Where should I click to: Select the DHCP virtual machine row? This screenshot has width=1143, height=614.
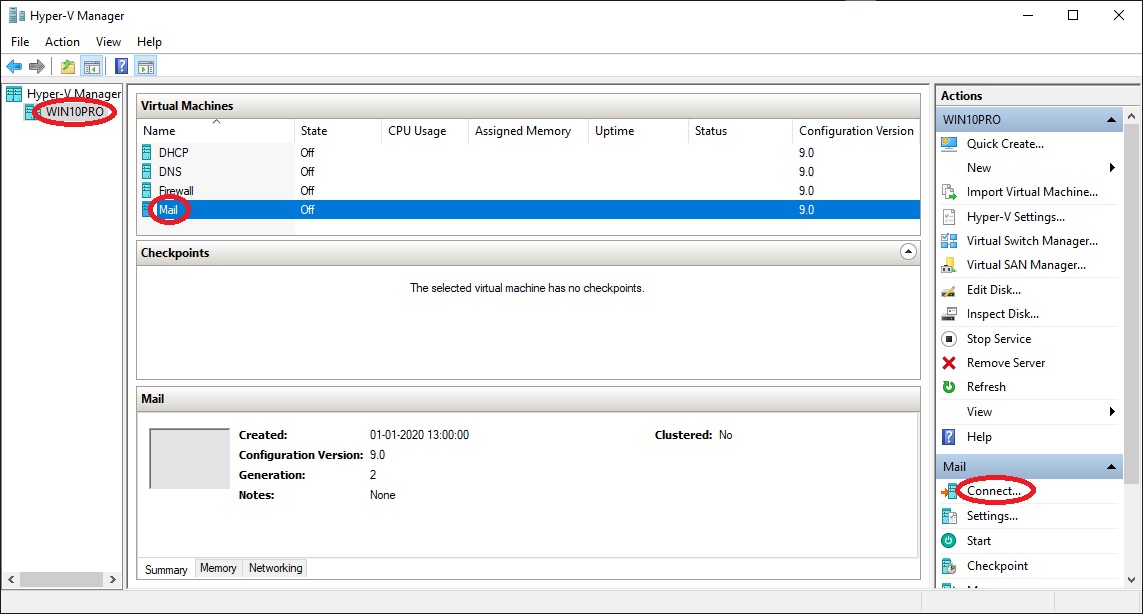tap(528, 152)
